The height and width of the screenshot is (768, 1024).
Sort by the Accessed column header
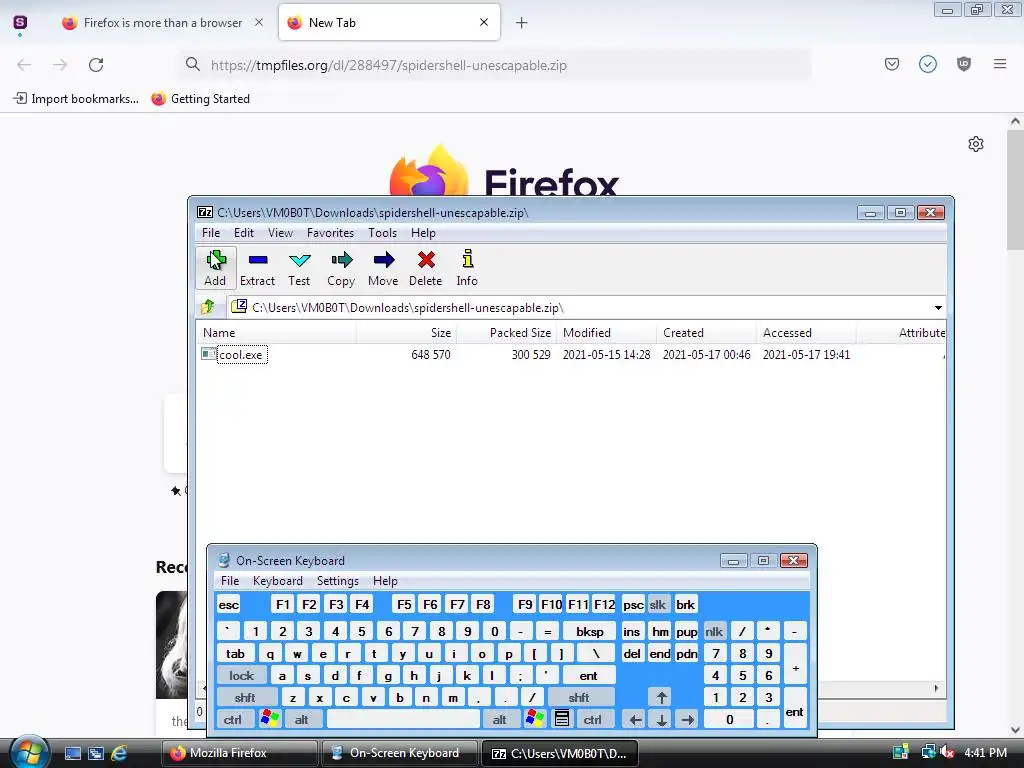(806, 333)
